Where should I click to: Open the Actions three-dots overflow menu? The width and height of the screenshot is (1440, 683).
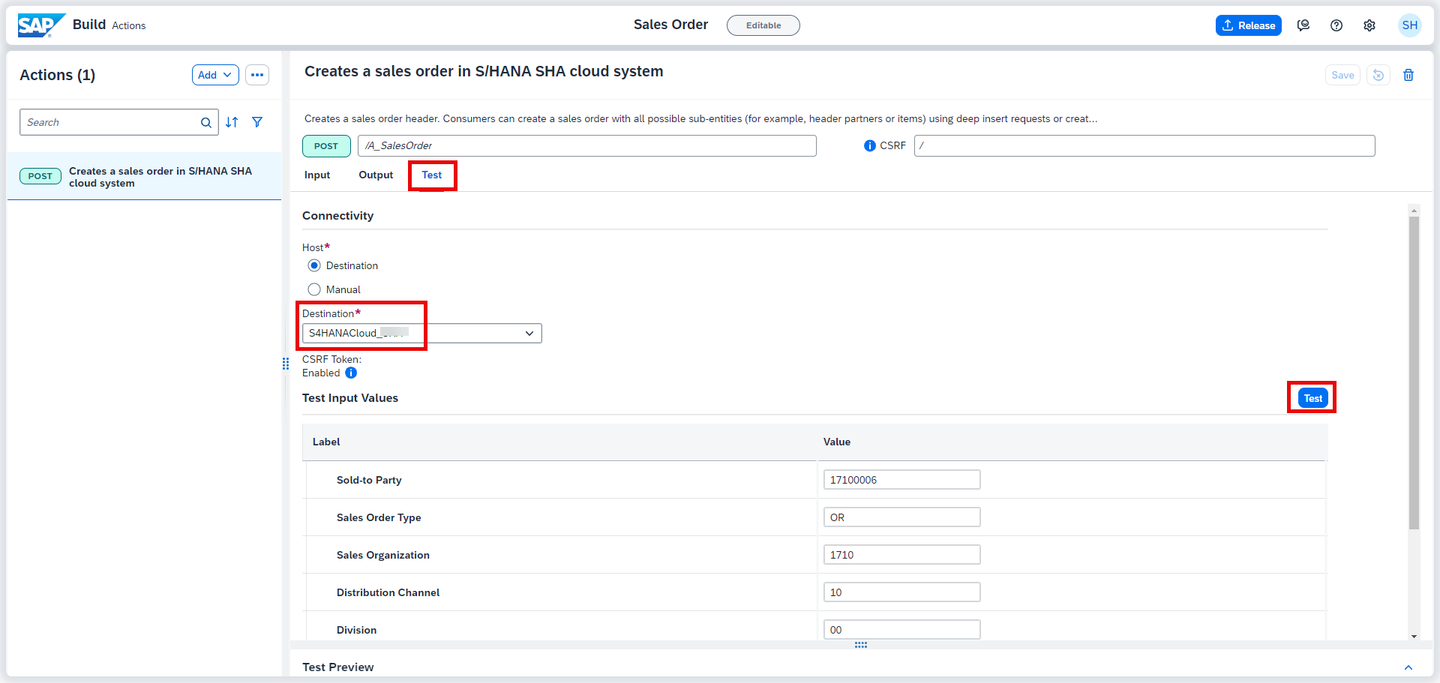click(x=257, y=75)
